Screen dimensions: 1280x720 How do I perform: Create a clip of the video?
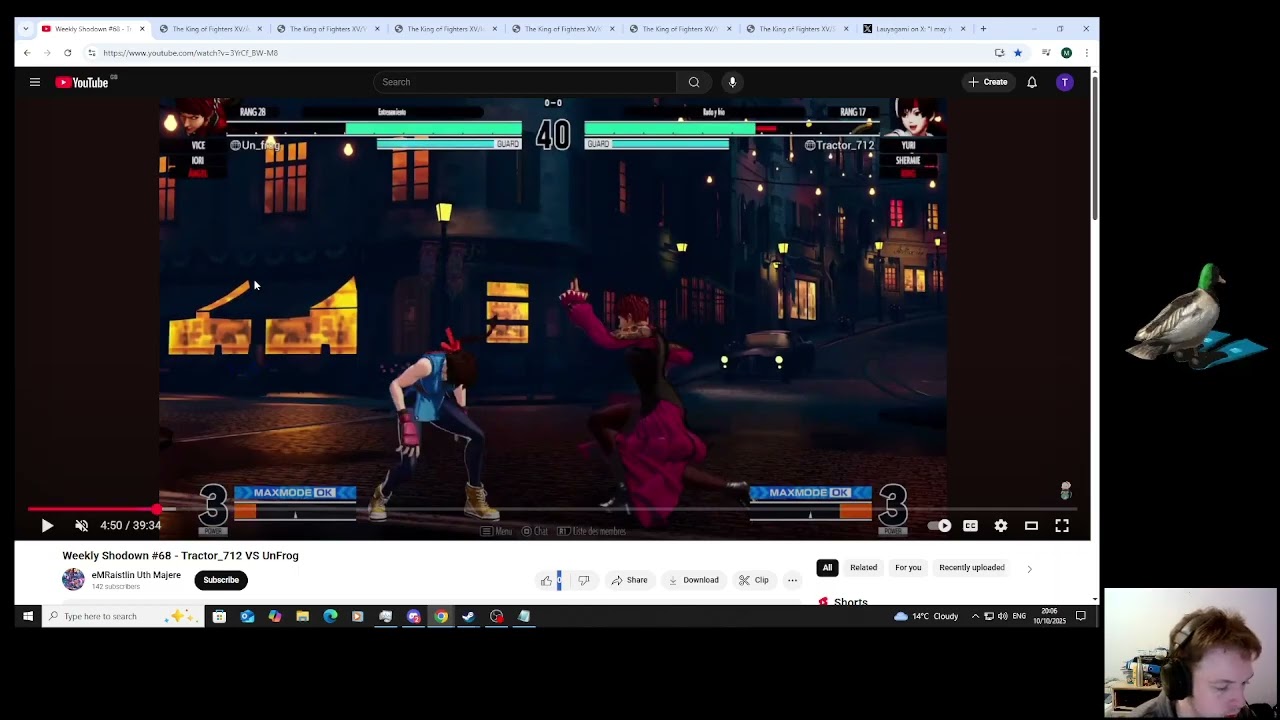click(753, 580)
